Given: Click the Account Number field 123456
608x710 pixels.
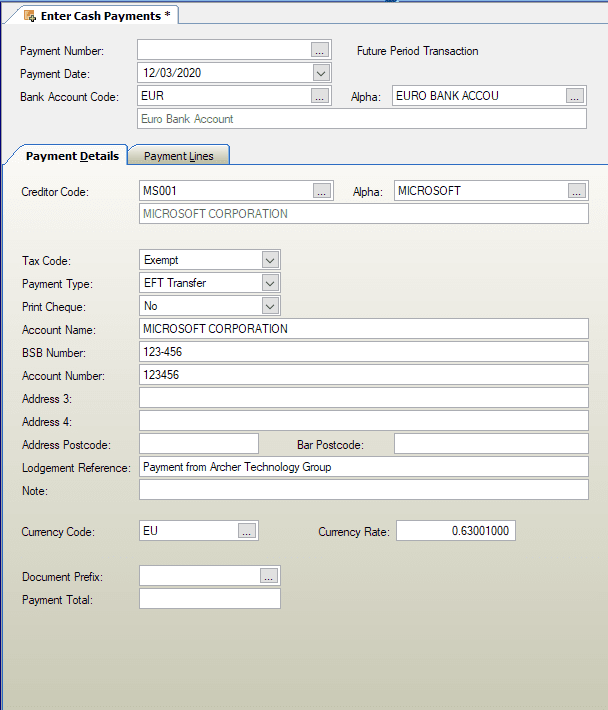Looking at the screenshot, I should (364, 375).
